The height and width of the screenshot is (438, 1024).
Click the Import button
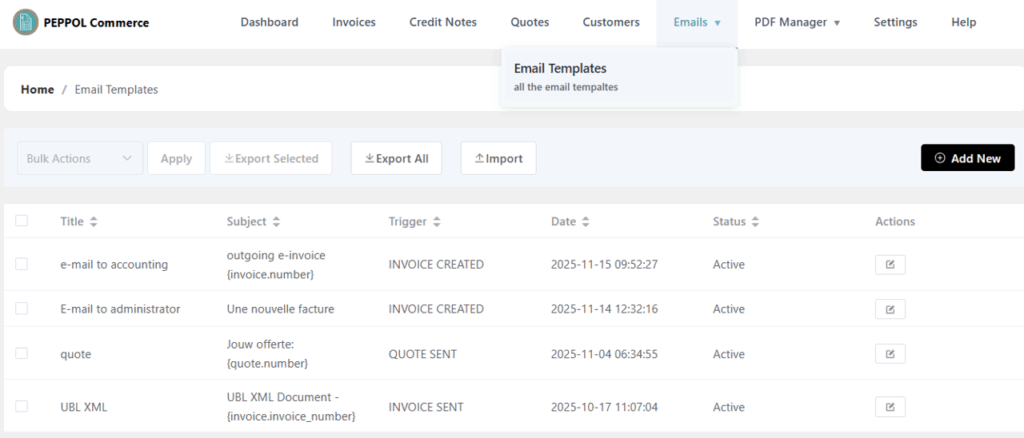point(498,159)
